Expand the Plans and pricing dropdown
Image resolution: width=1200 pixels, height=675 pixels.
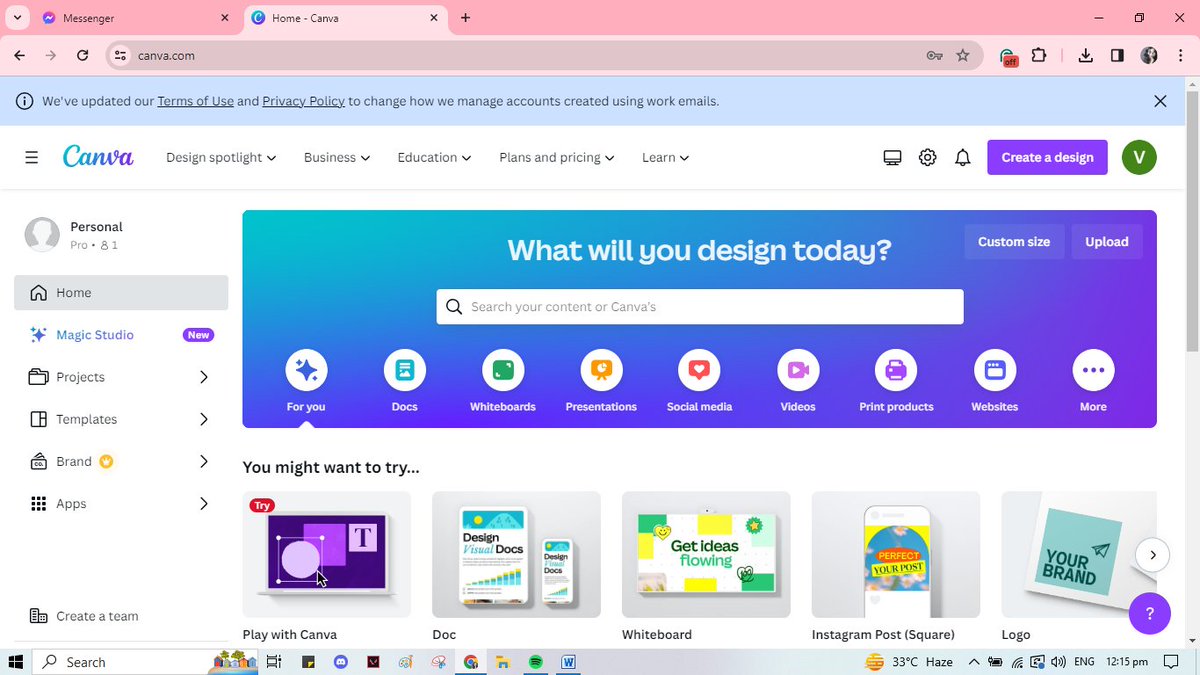coord(557,157)
